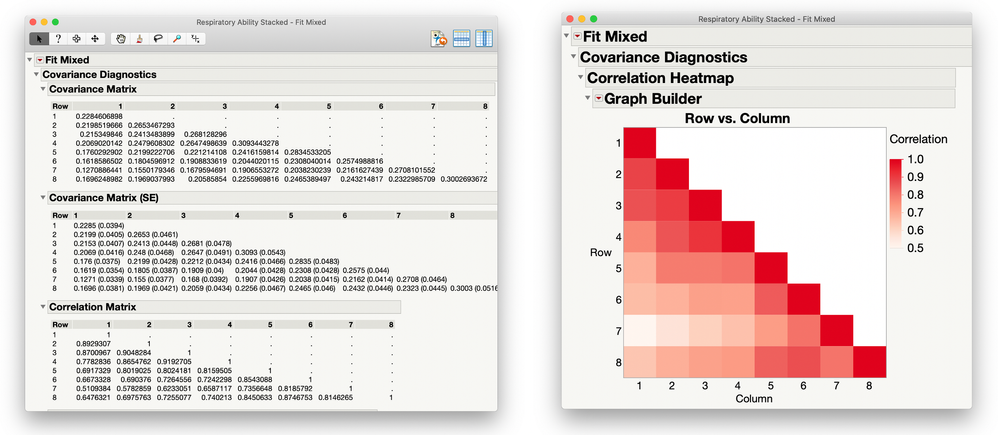Click the legend tick label 1.0
This screenshot has width=998, height=435.
915,159
